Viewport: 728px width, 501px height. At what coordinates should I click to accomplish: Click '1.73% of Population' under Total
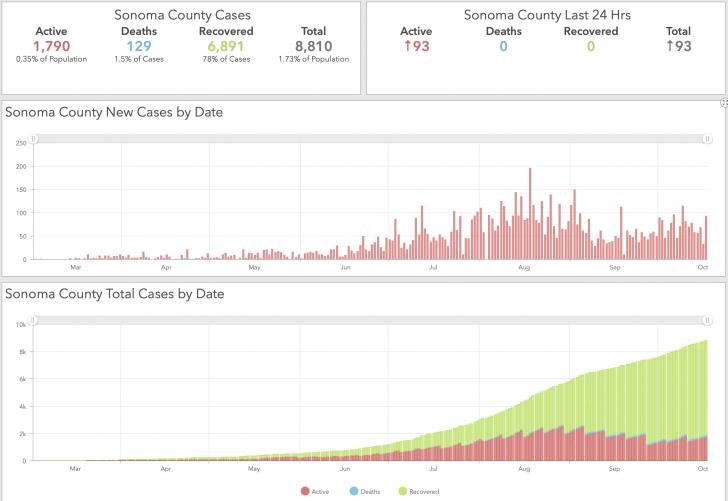[x=314, y=59]
